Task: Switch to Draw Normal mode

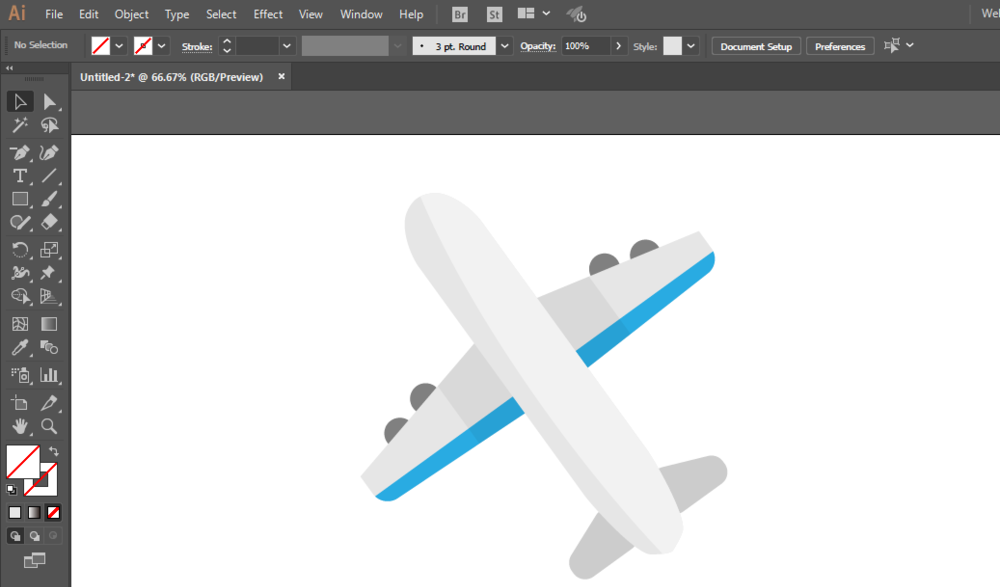Action: tap(15, 536)
